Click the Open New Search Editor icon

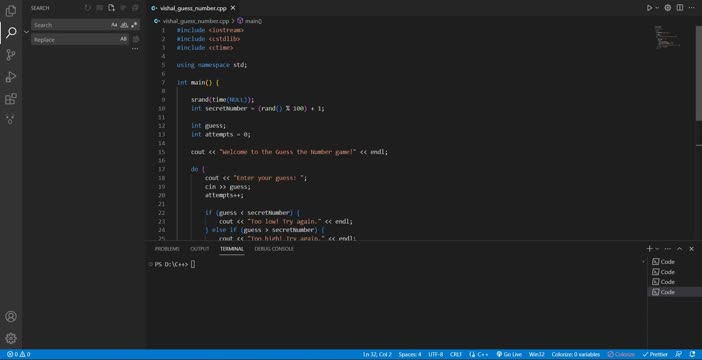pyautogui.click(x=111, y=8)
